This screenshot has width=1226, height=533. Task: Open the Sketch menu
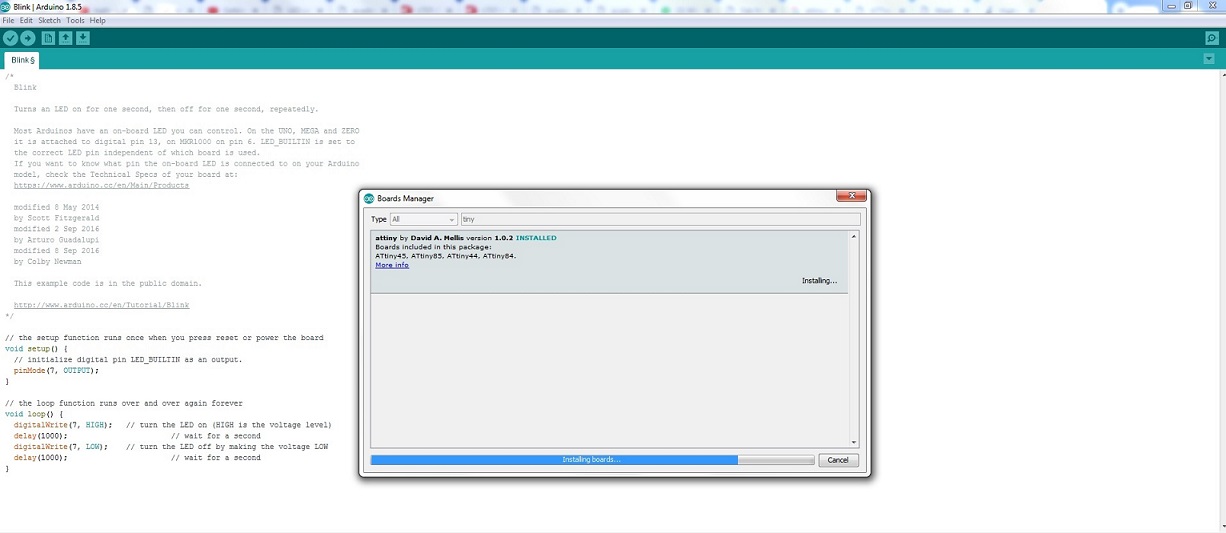(x=49, y=20)
